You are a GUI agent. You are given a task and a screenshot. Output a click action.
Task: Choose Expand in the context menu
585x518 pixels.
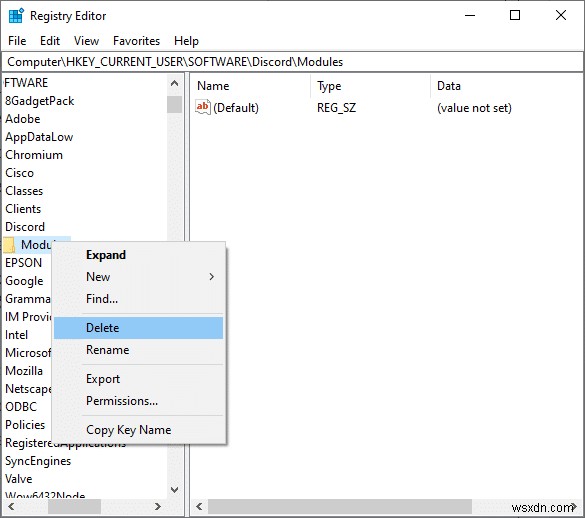pyautogui.click(x=138, y=255)
